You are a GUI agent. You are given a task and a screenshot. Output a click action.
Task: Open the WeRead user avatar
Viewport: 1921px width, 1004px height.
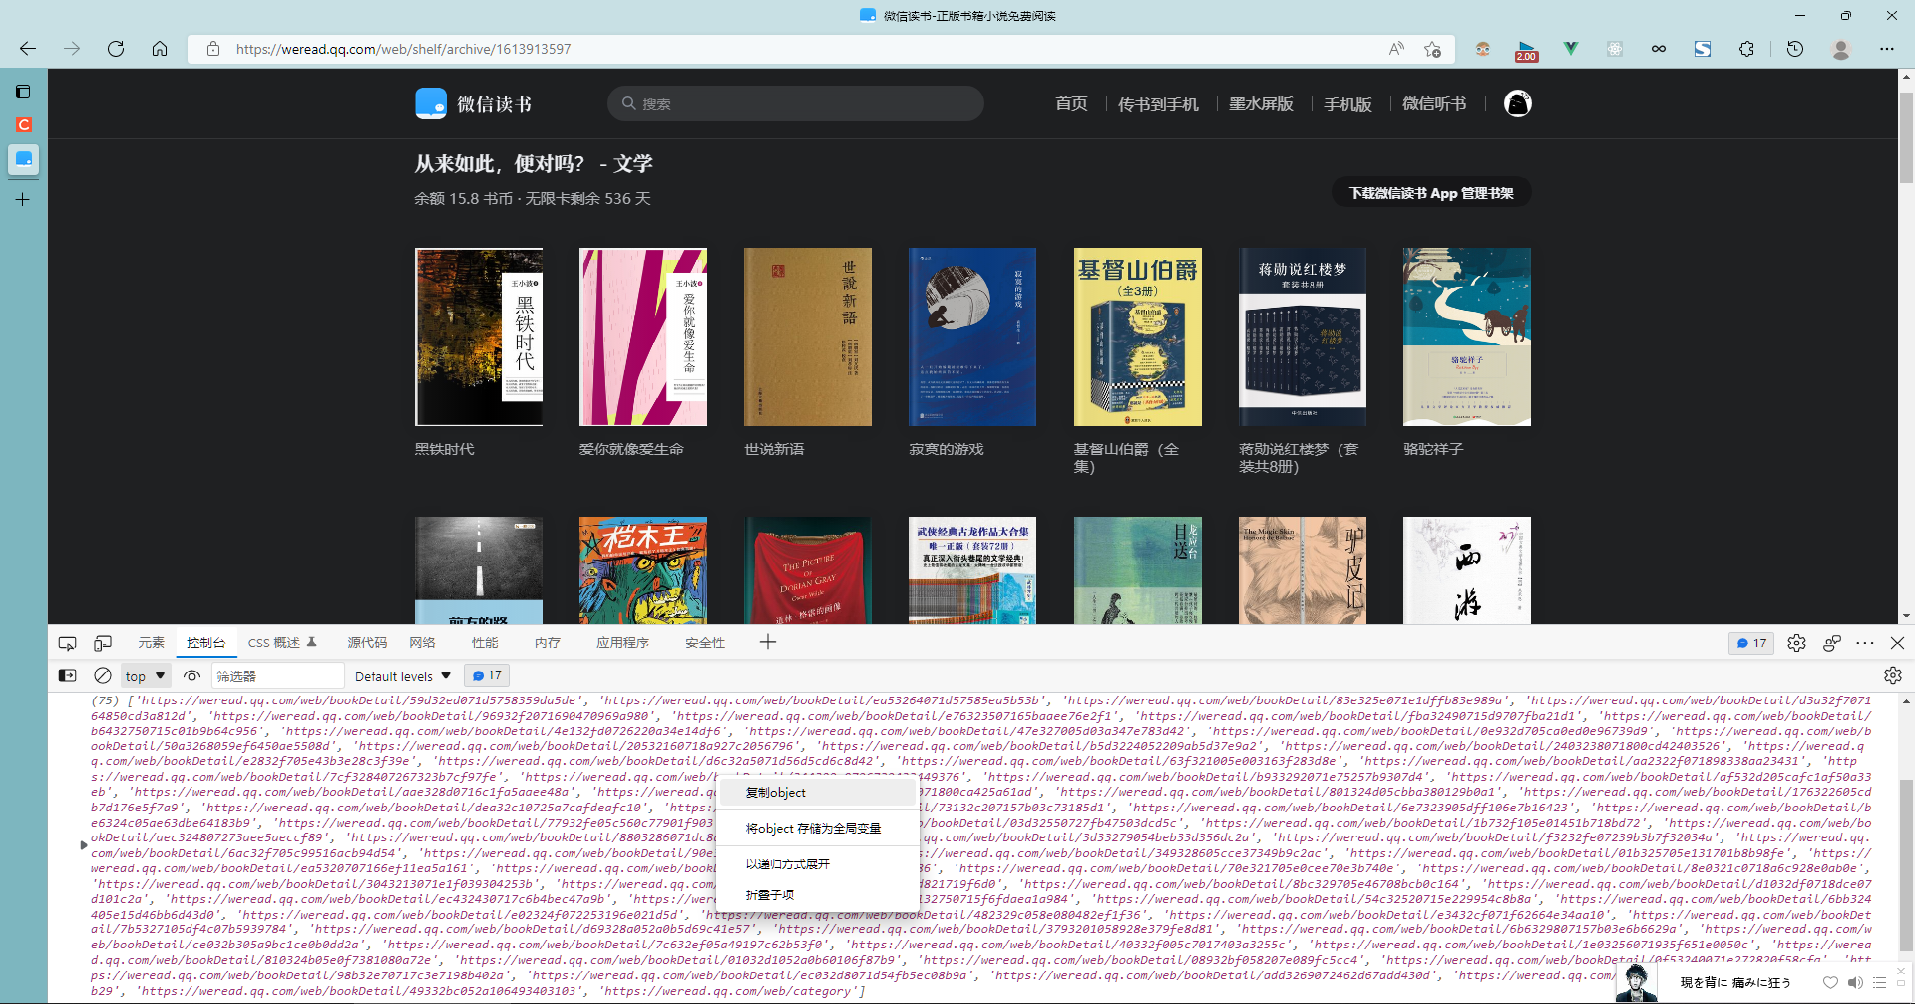(x=1518, y=104)
